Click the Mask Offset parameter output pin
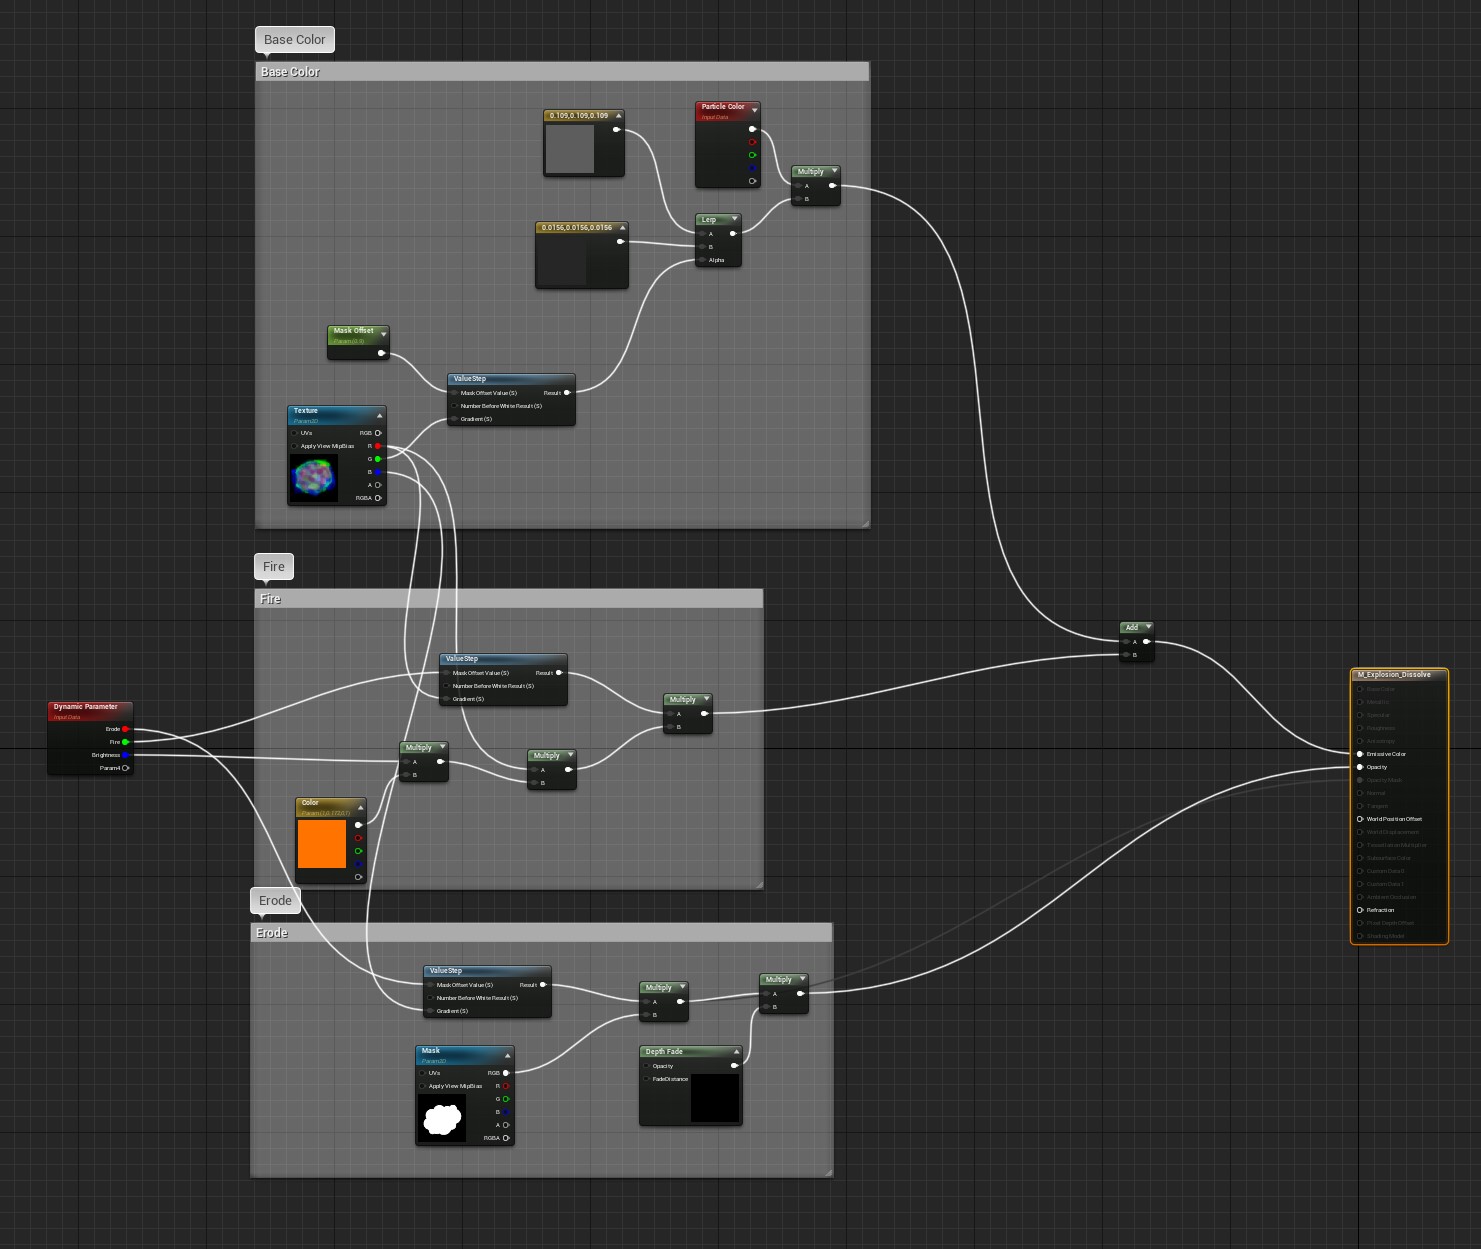This screenshot has height=1249, width=1481. click(381, 353)
